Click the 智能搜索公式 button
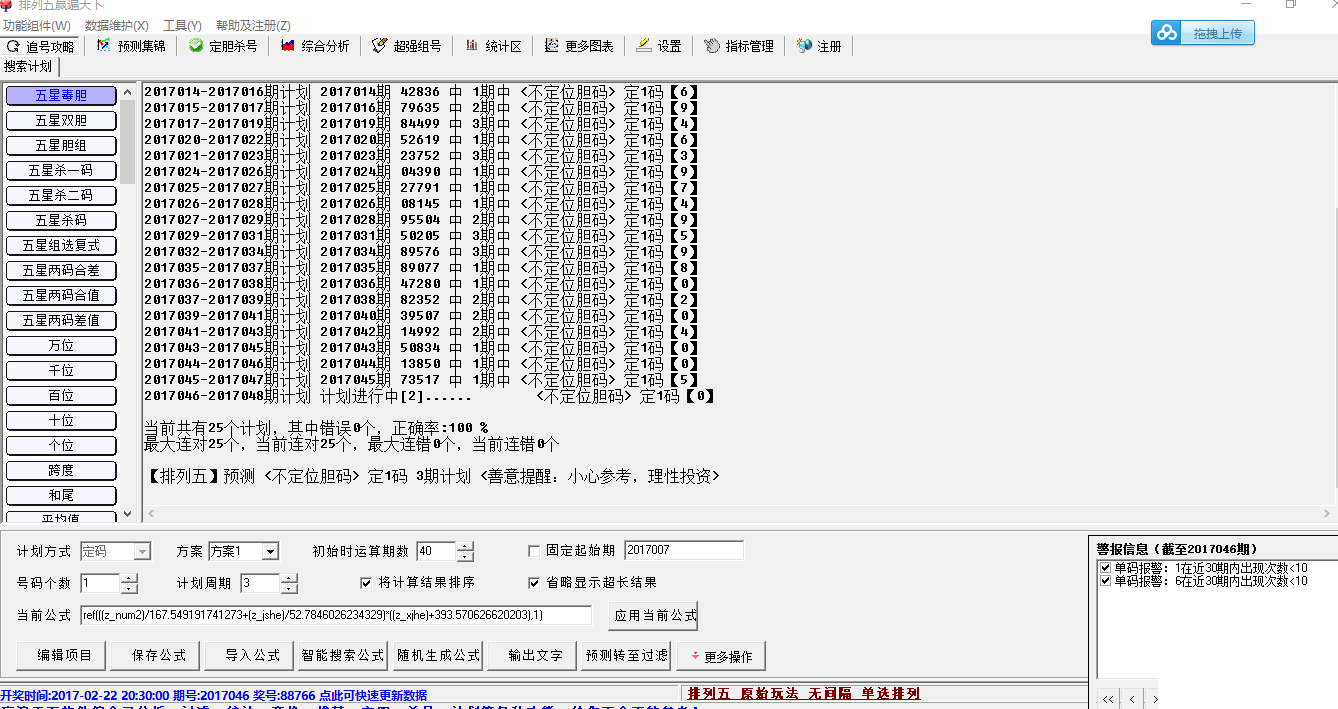Viewport: 1338px width, 709px height. tap(343, 656)
